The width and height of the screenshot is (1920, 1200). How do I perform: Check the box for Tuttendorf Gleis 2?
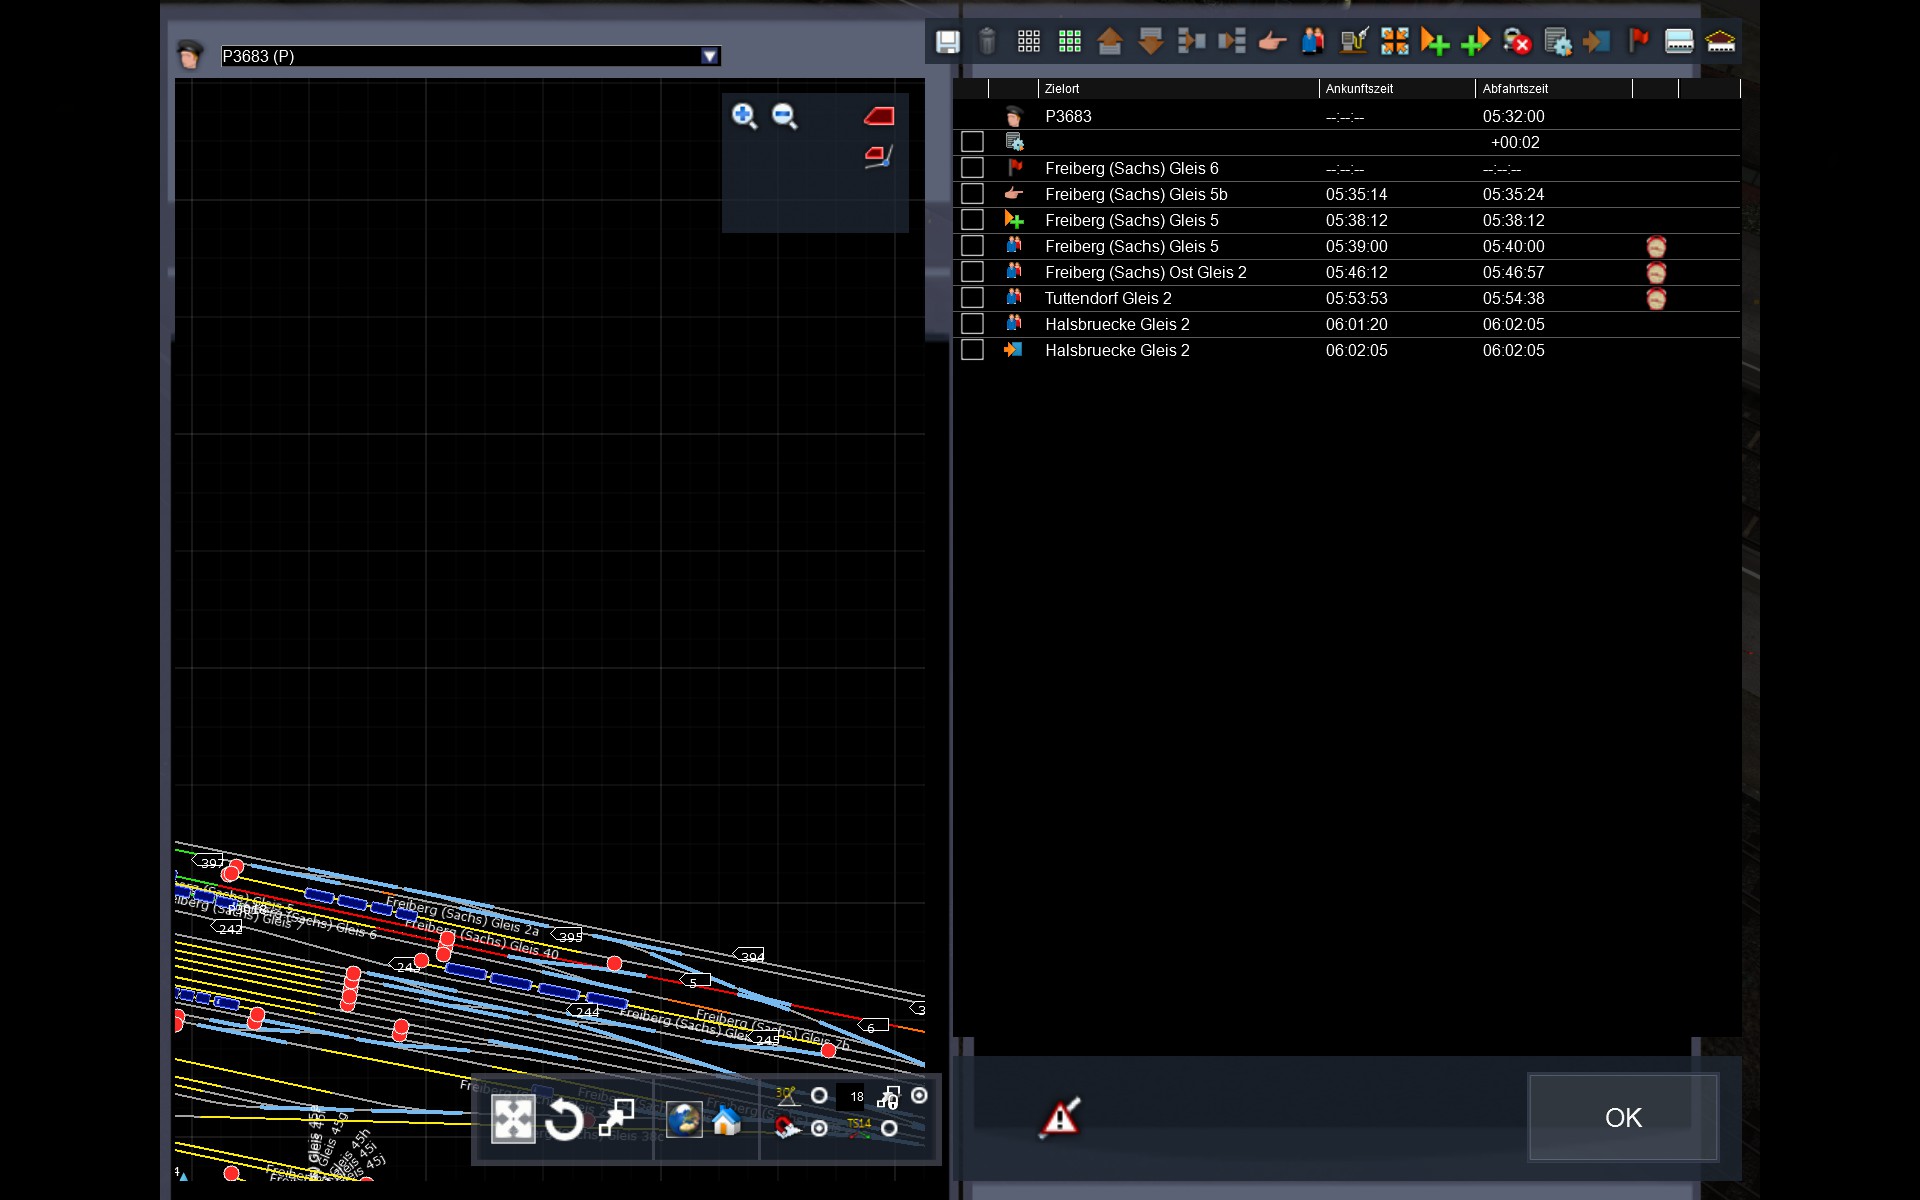tap(972, 298)
